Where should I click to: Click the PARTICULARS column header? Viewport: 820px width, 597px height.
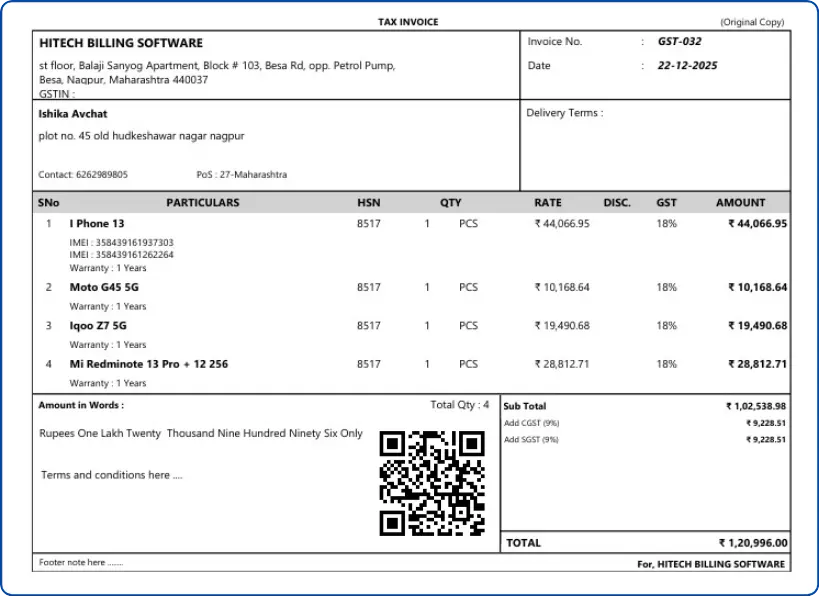pos(203,202)
